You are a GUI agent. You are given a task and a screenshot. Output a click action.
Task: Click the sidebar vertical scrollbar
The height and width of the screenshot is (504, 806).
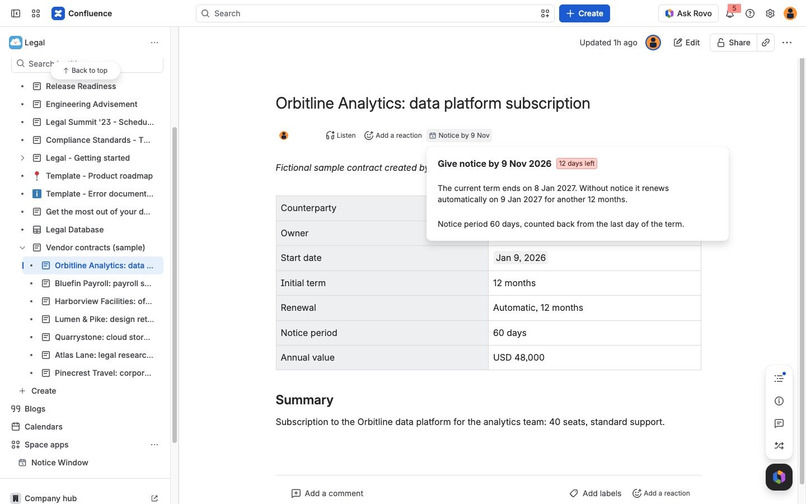[174, 284]
